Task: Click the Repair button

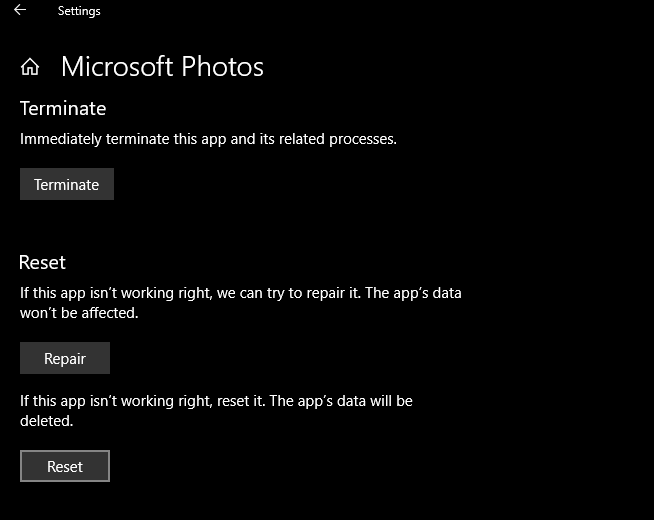Action: point(65,358)
